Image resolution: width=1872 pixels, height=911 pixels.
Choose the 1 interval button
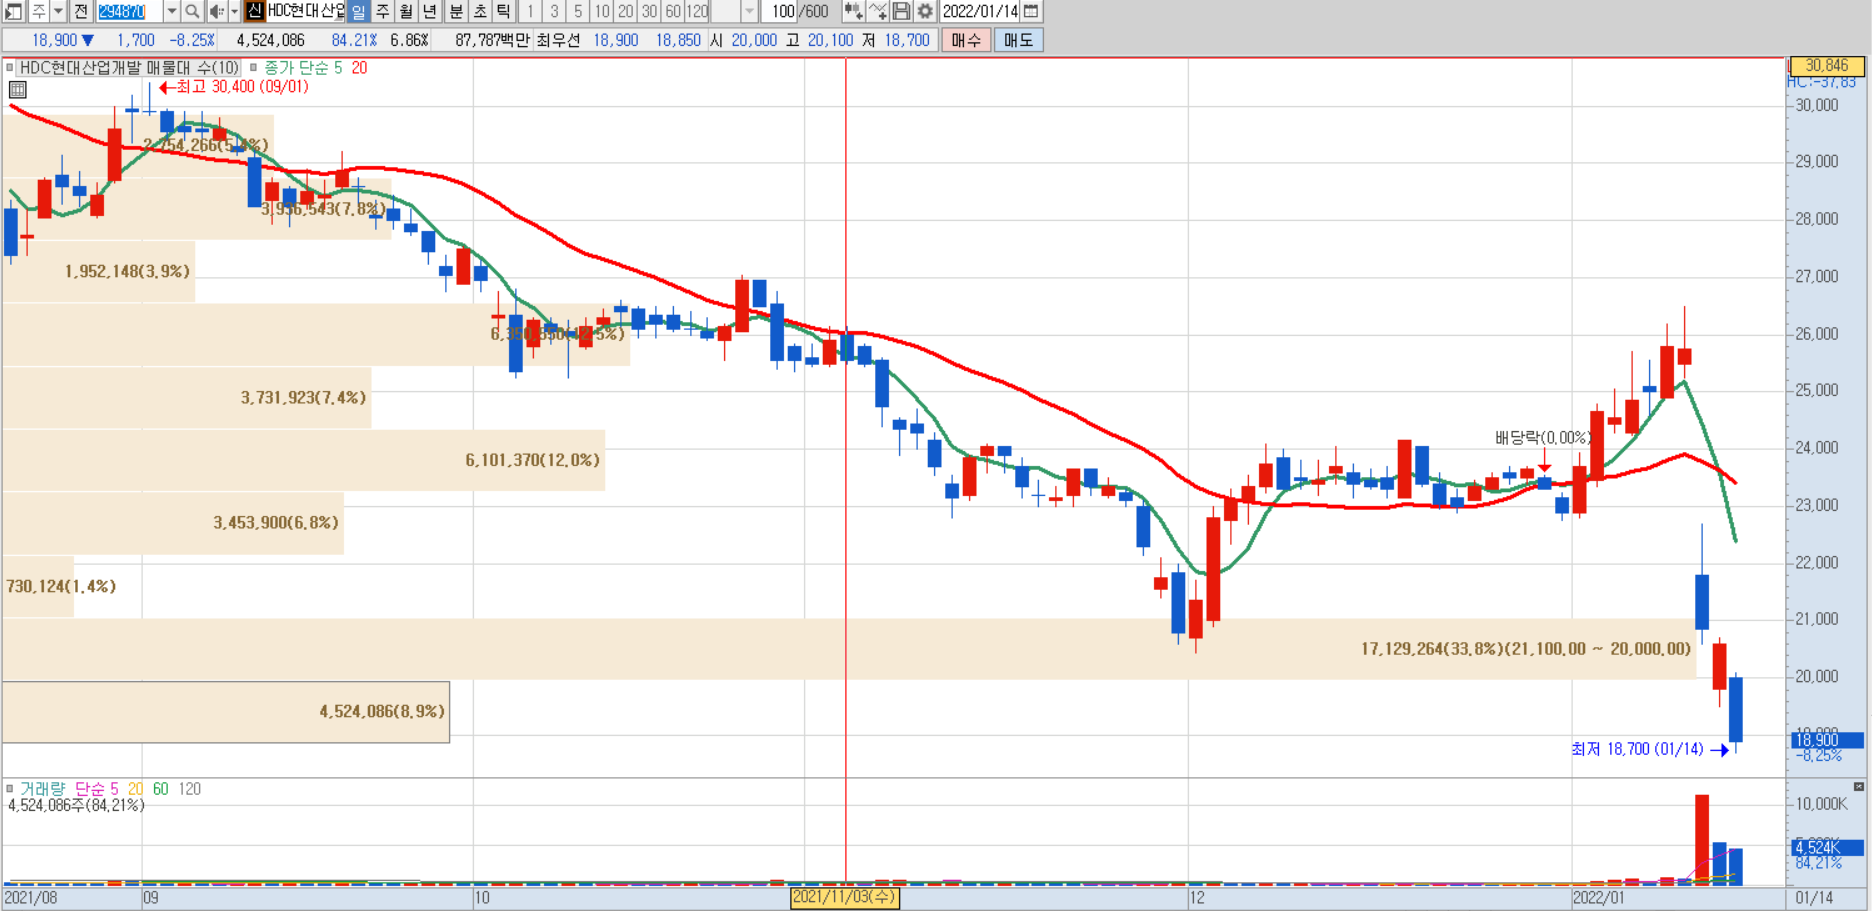[530, 11]
